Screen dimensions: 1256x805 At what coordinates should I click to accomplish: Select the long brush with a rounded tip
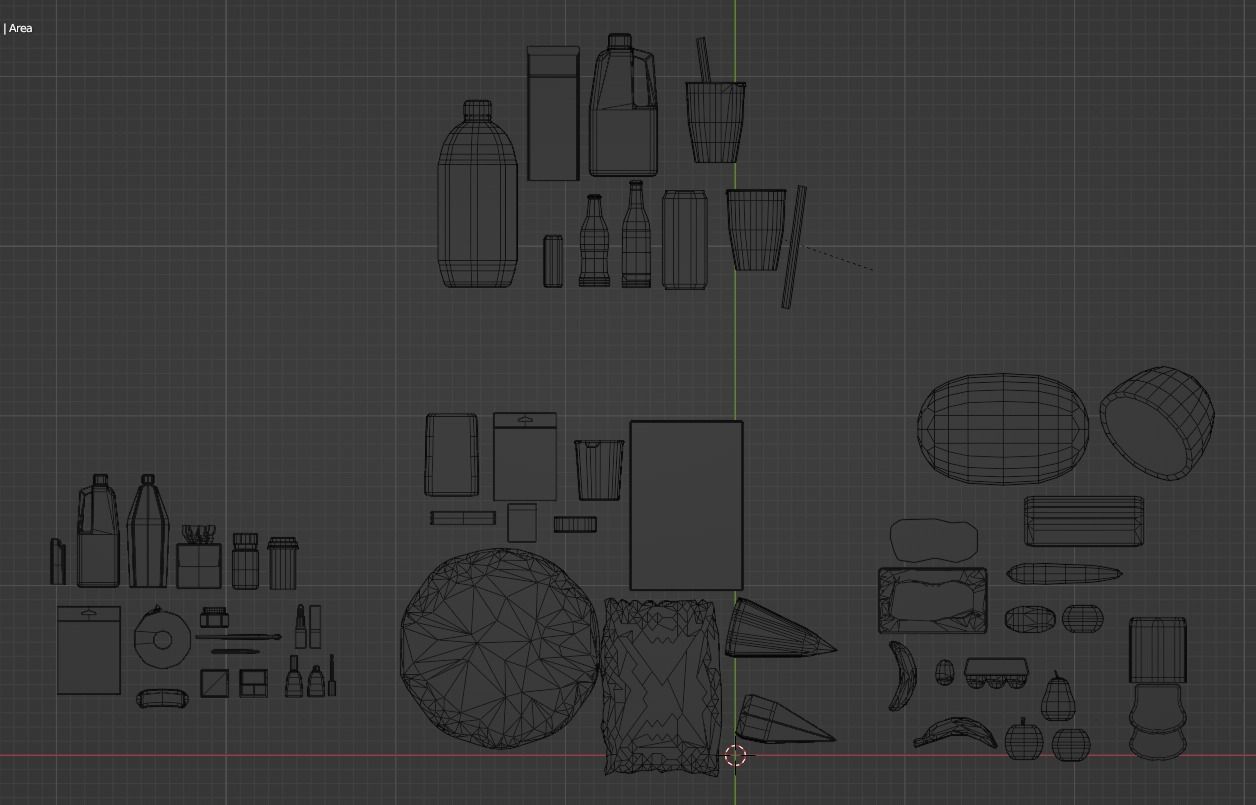(x=238, y=636)
